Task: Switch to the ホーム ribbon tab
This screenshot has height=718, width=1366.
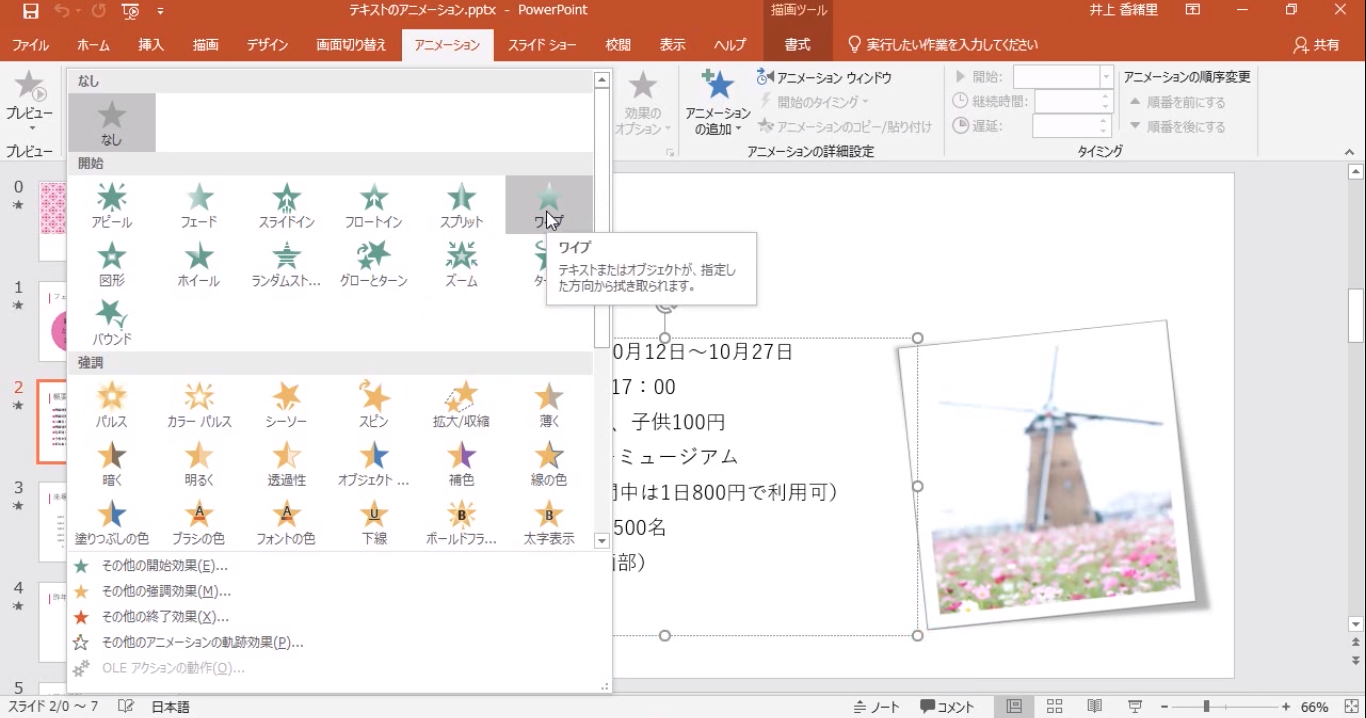Action: tap(94, 45)
